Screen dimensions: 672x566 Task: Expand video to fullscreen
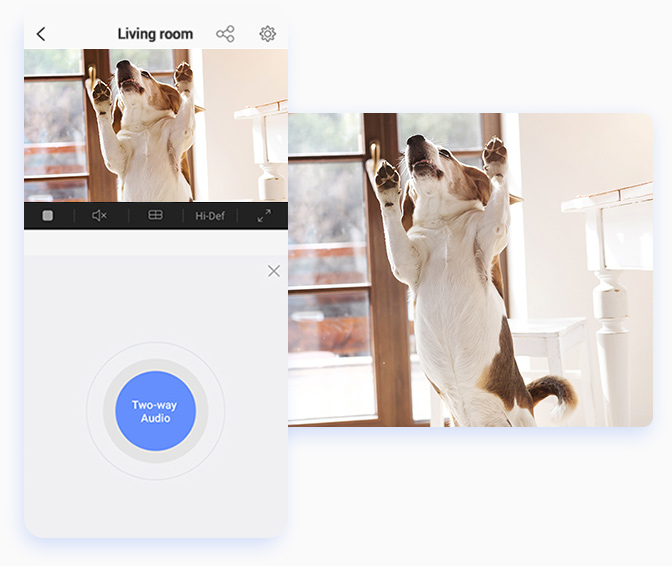[264, 216]
